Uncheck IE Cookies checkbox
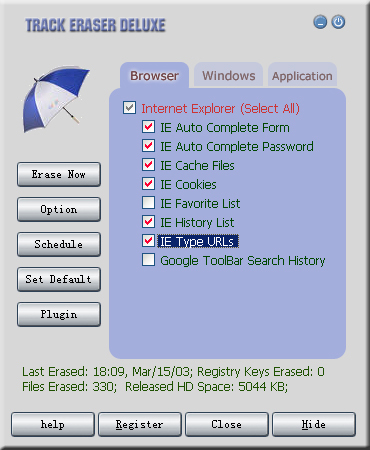The image size is (370, 450). pos(148,184)
